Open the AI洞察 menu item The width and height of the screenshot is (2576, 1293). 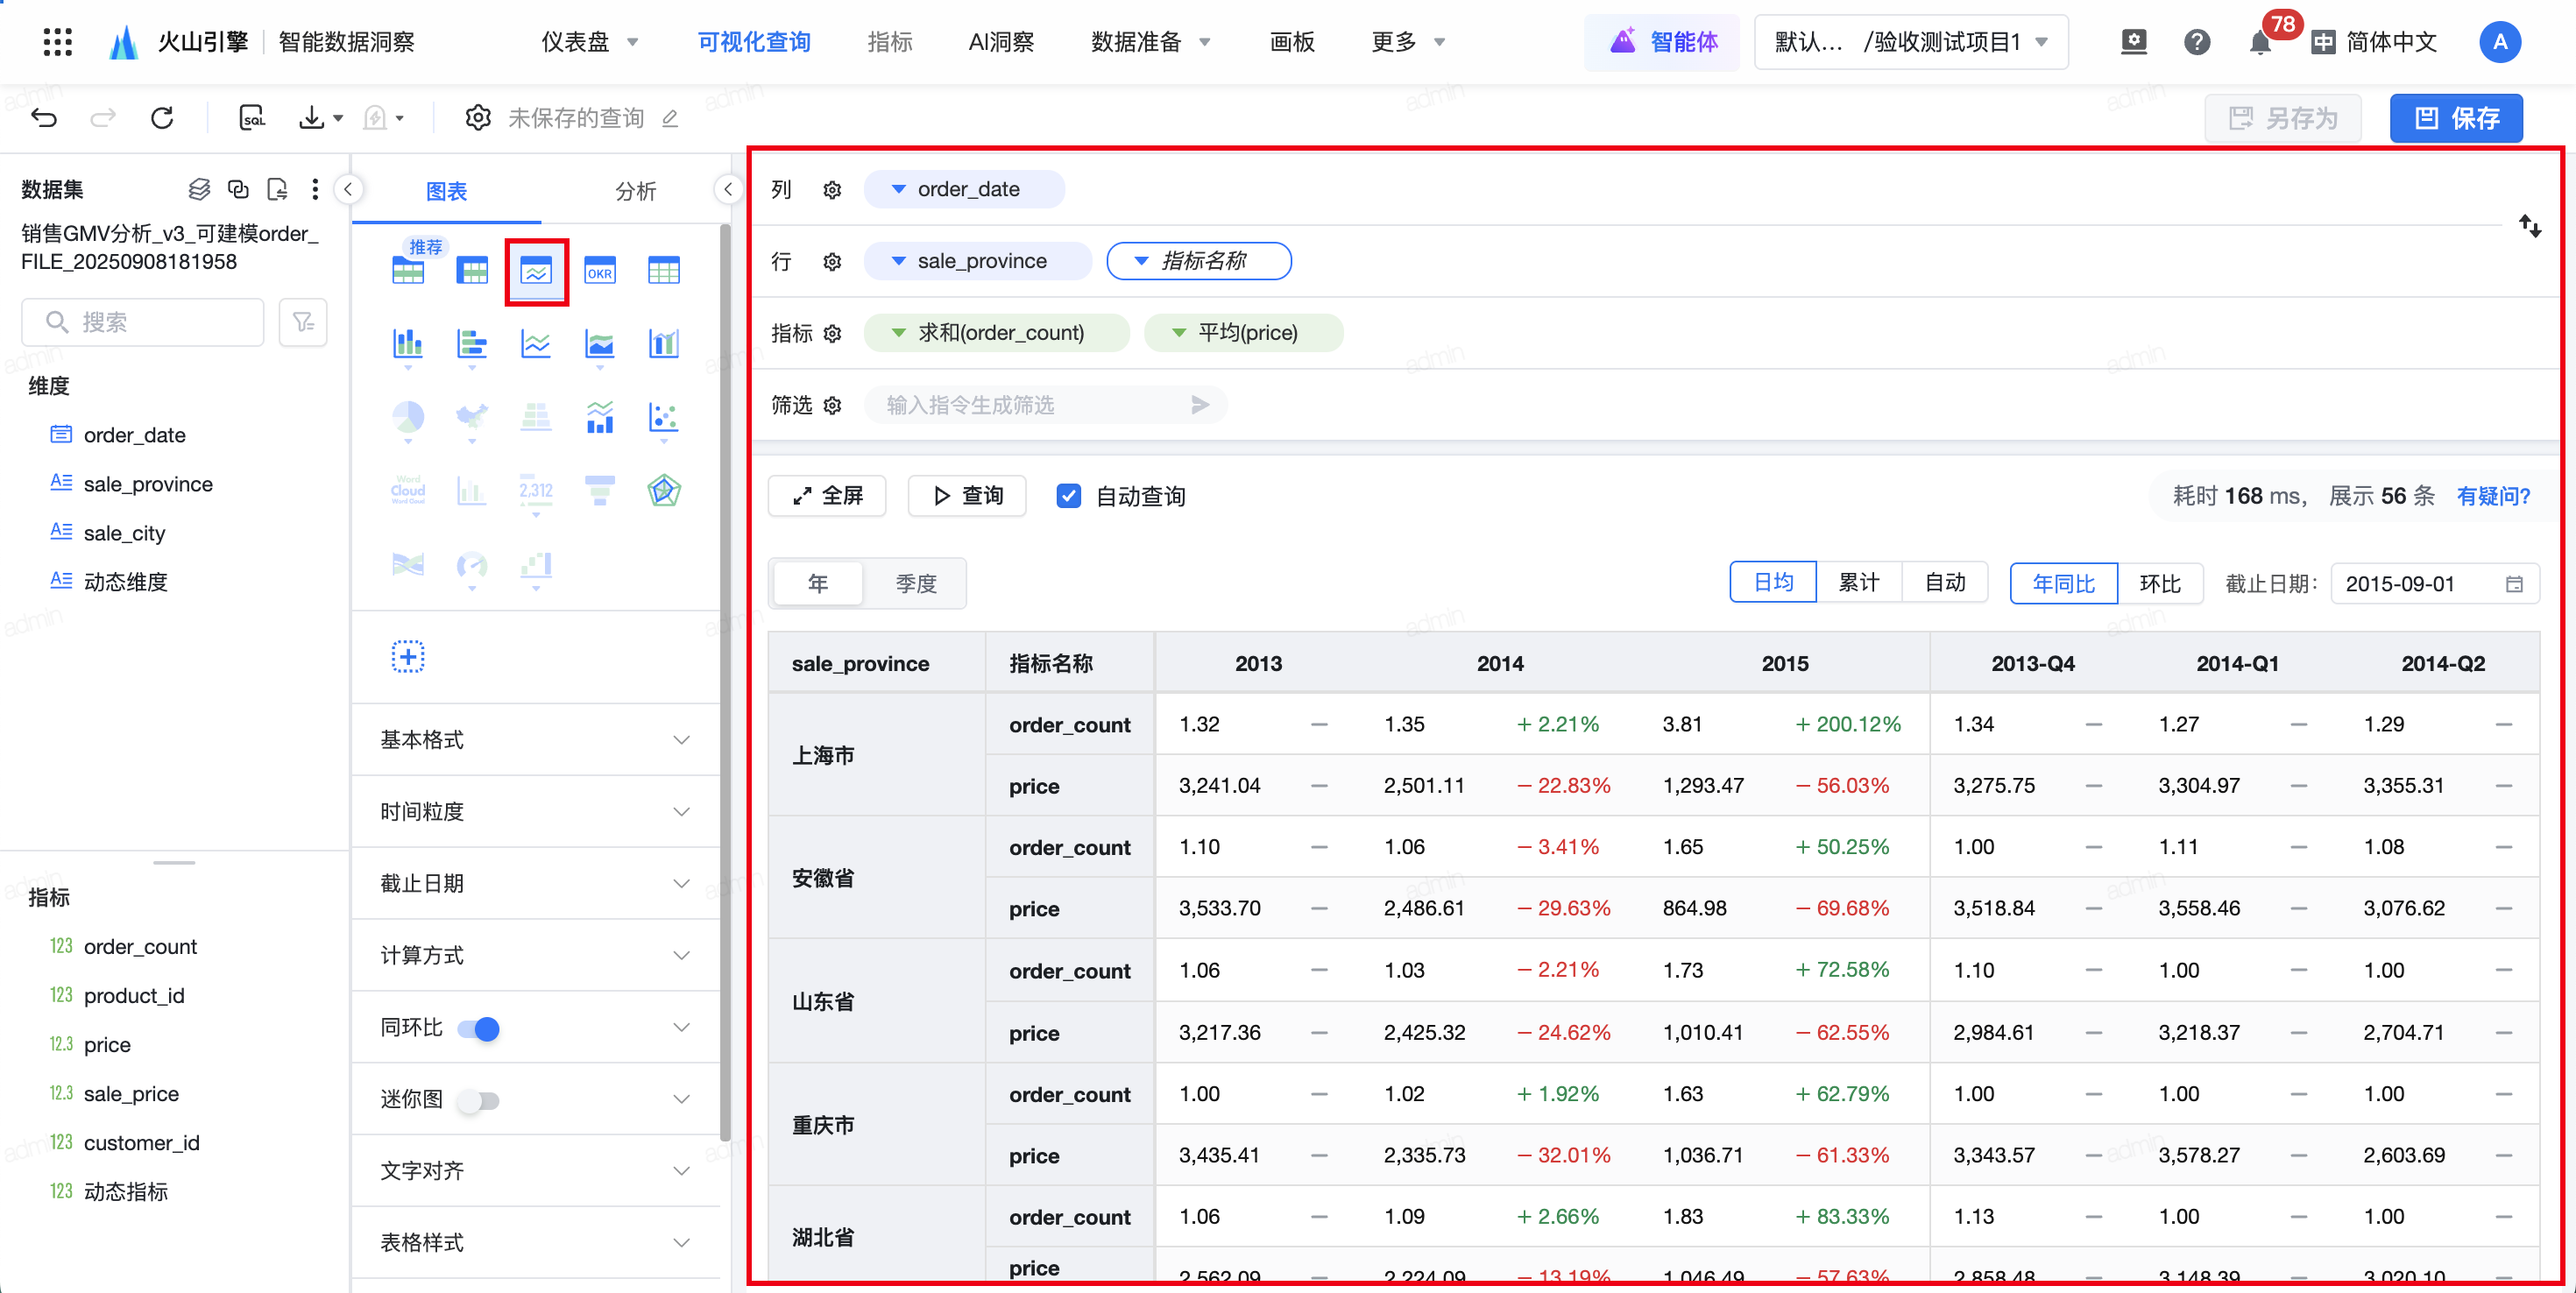tap(1001, 42)
